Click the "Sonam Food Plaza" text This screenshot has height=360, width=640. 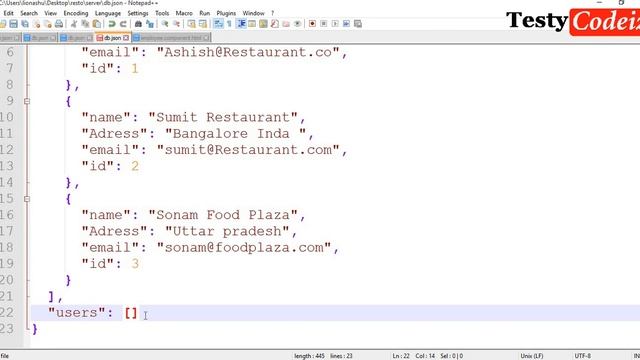coord(223,215)
